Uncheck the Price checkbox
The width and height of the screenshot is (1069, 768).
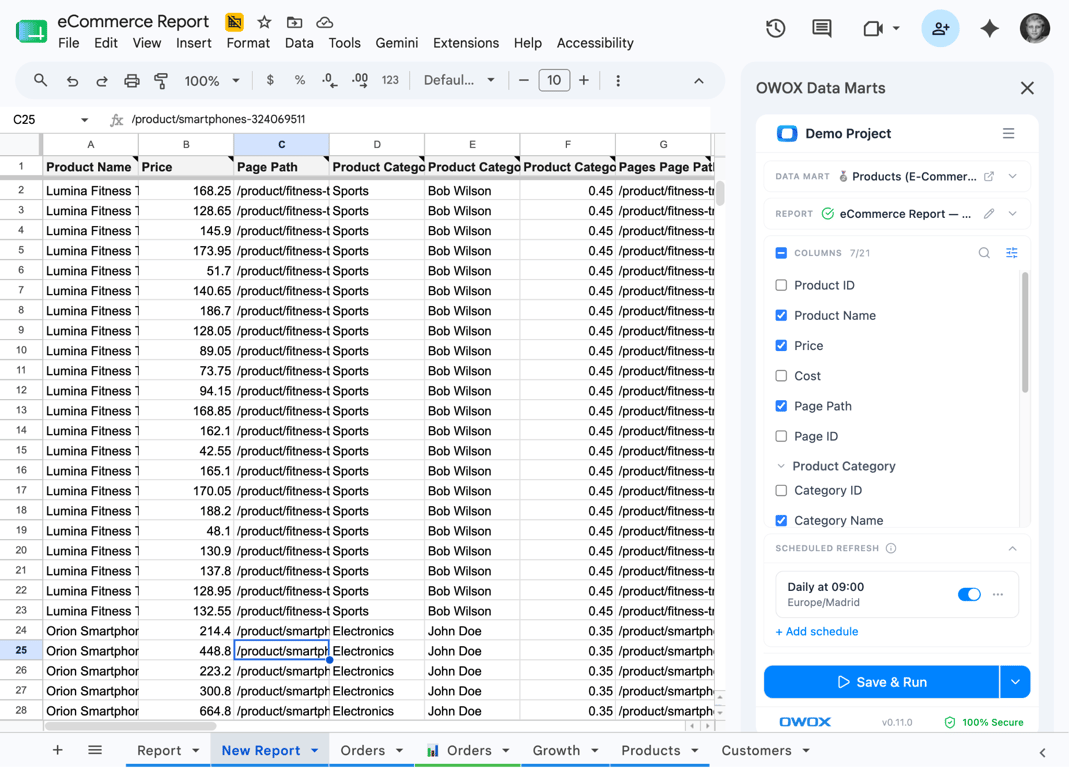781,346
